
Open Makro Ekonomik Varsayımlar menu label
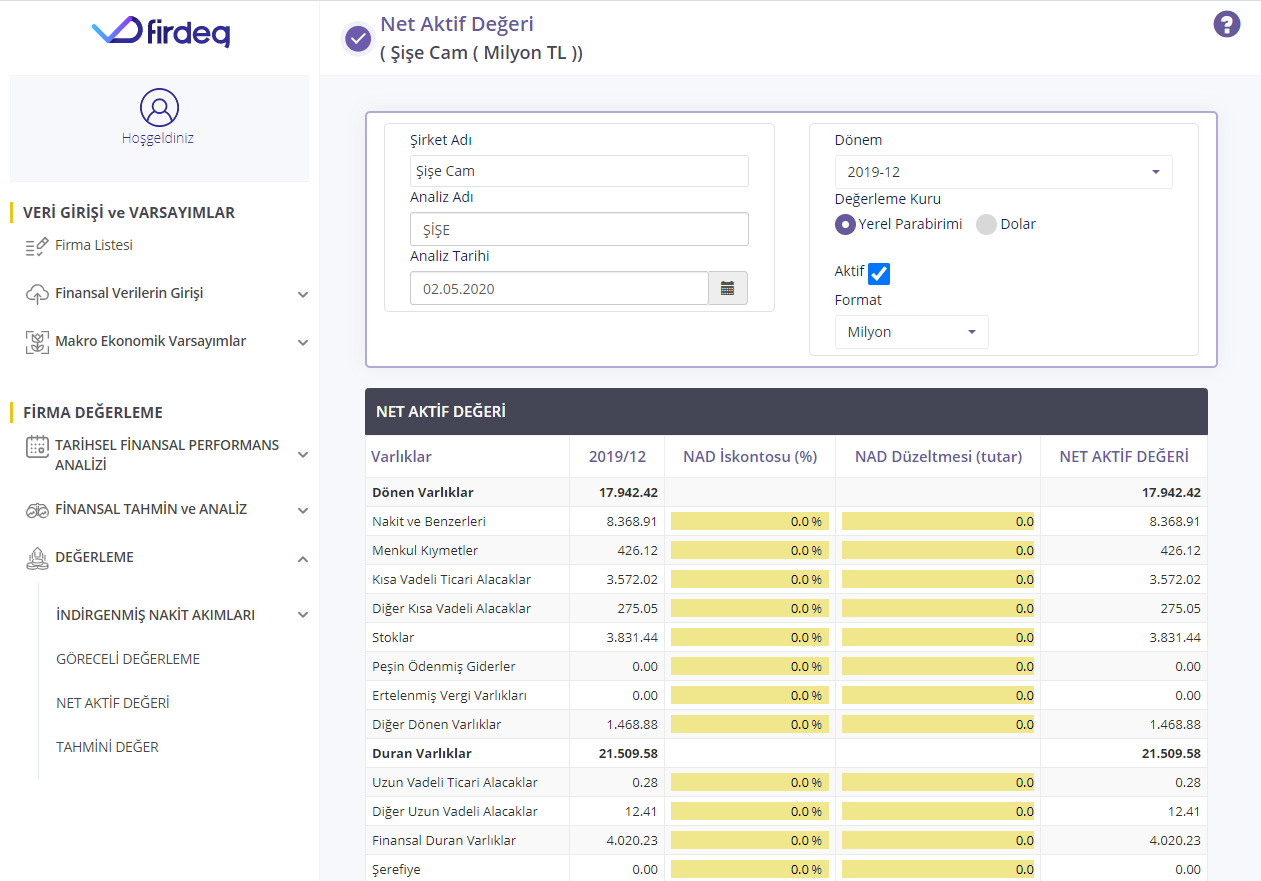151,341
